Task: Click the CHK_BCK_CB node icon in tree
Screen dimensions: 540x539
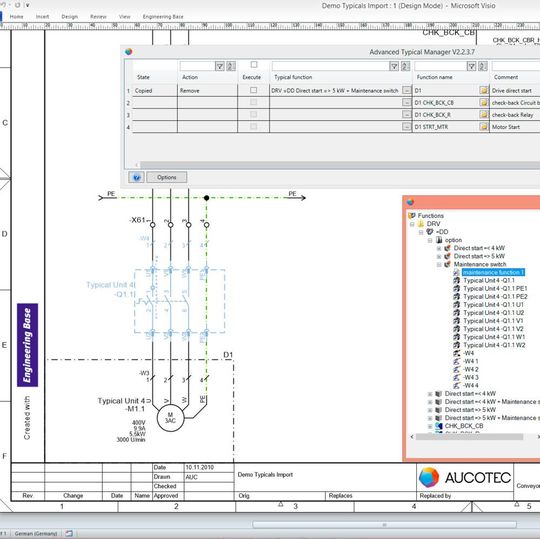Action: point(438,426)
